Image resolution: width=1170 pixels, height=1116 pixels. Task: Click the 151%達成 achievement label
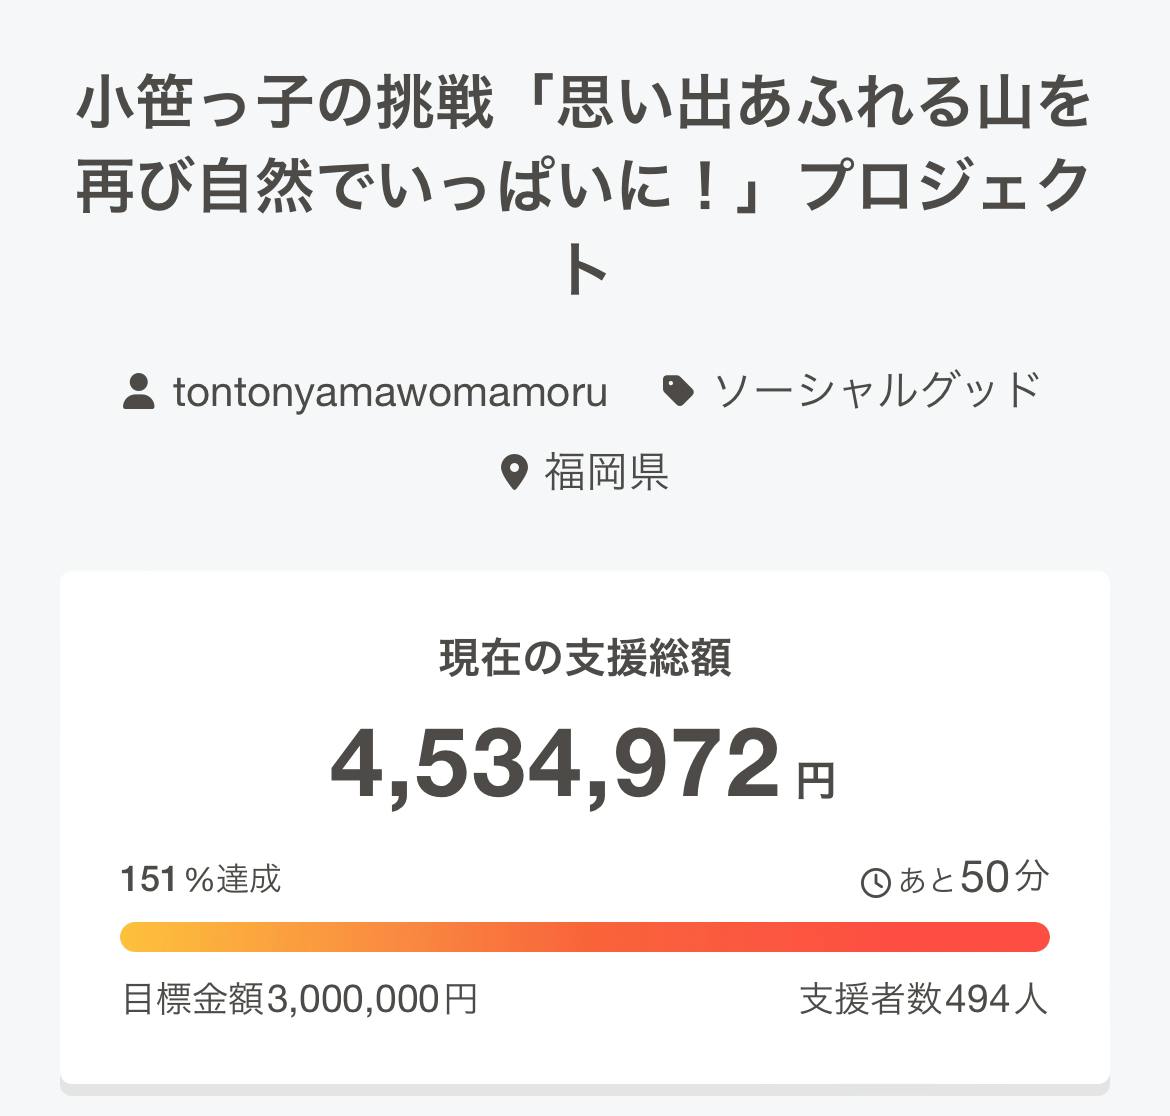pos(201,880)
